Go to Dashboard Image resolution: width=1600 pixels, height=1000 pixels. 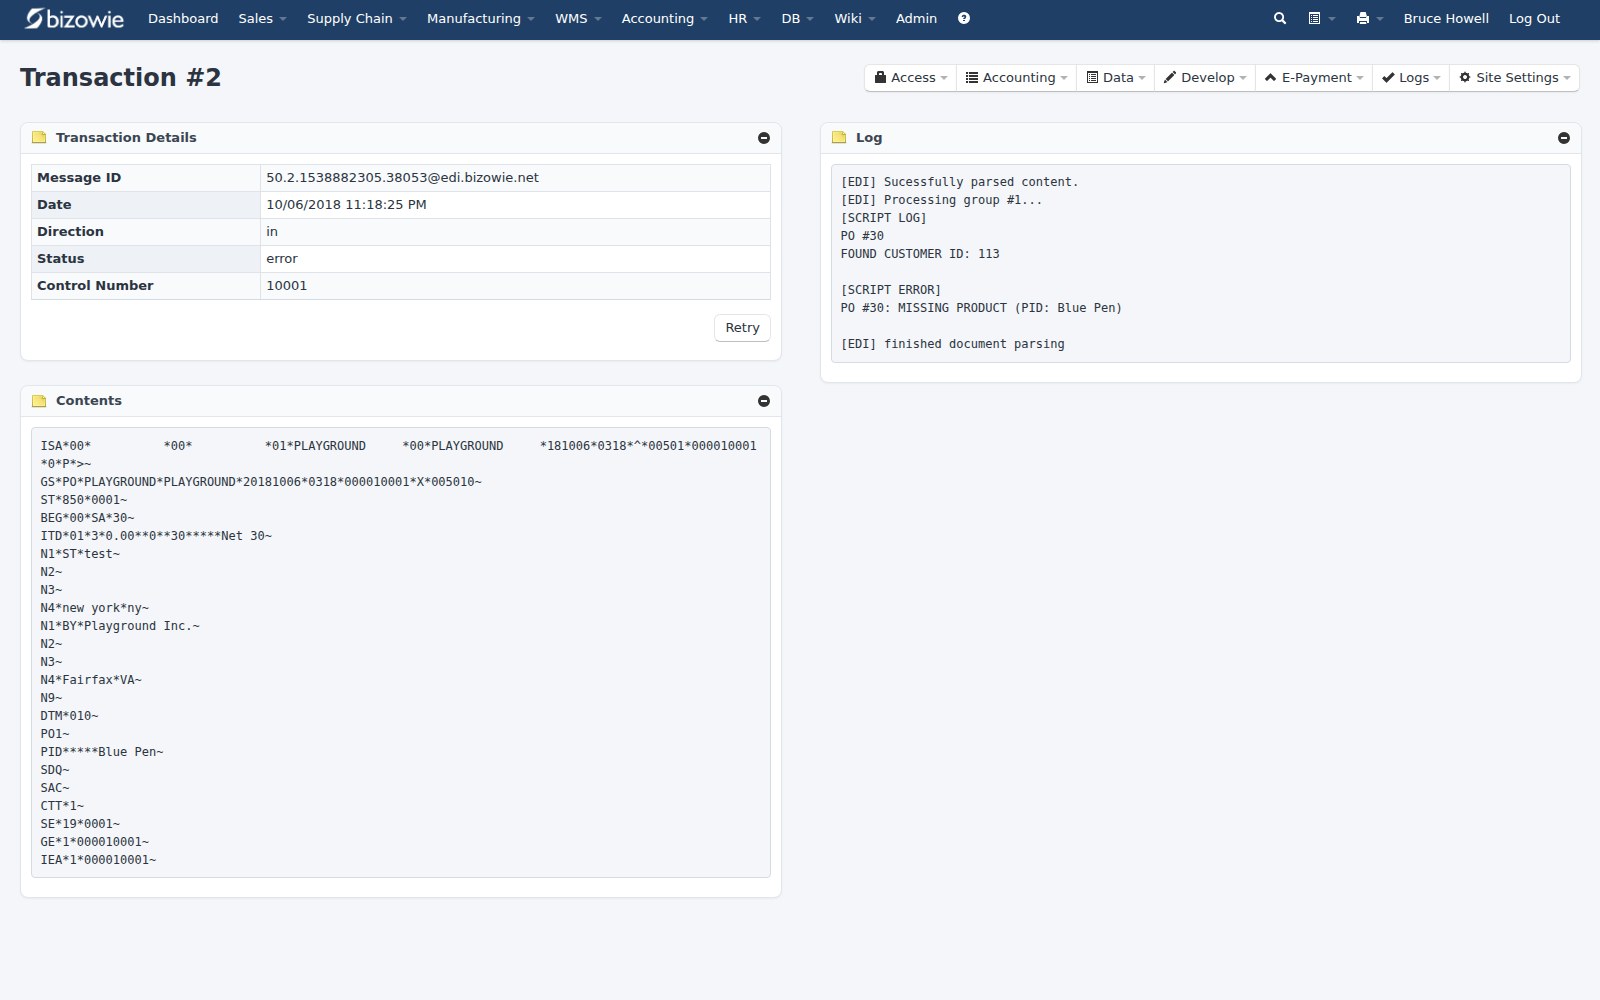tap(183, 18)
